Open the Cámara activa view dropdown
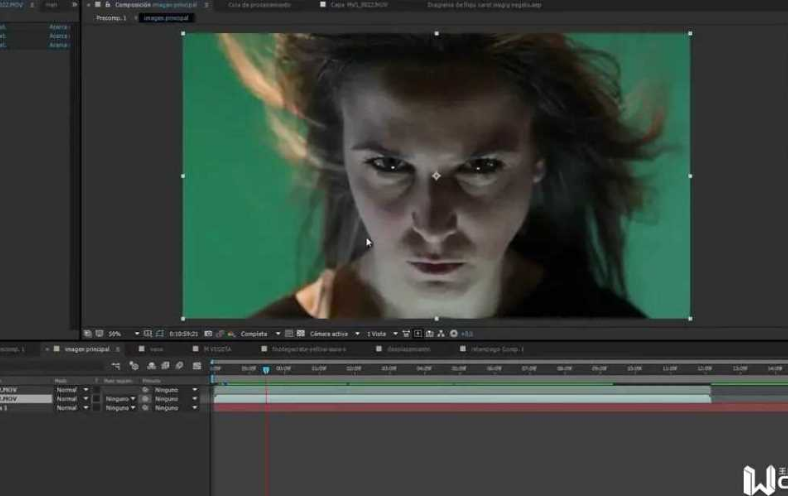The height and width of the screenshot is (496, 788). [x=334, y=334]
